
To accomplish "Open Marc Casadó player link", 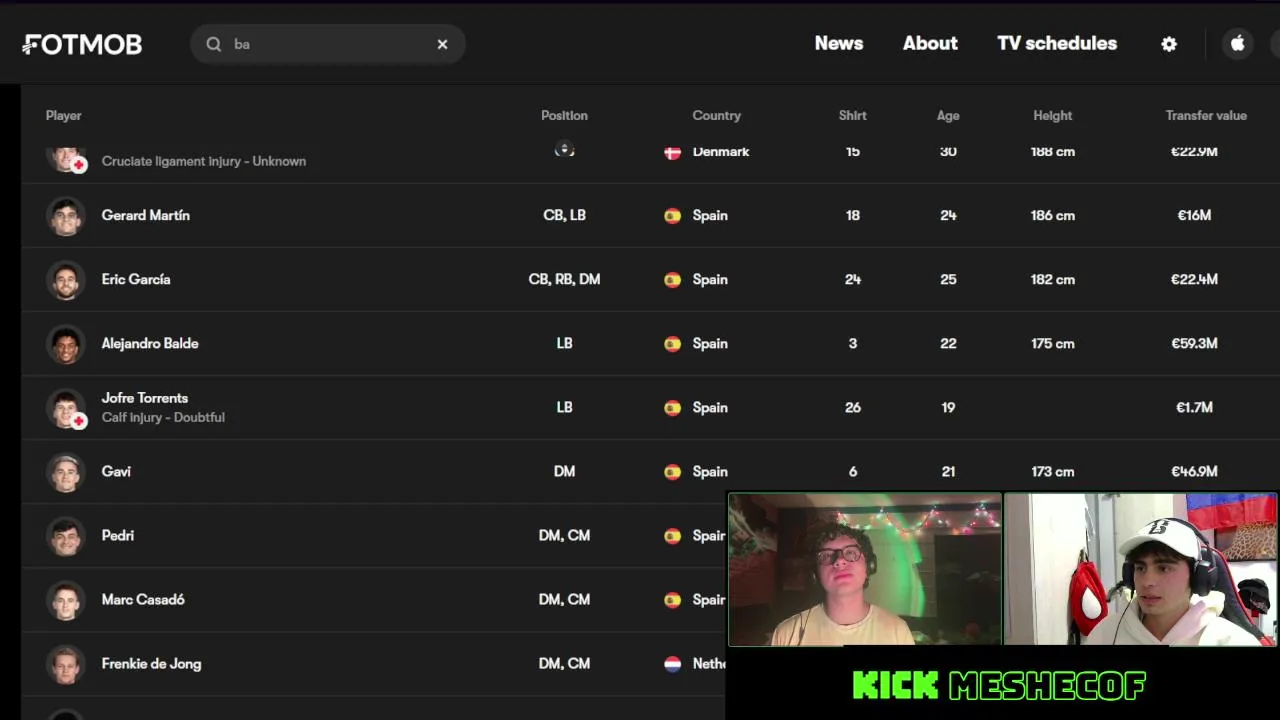I will coord(143,599).
